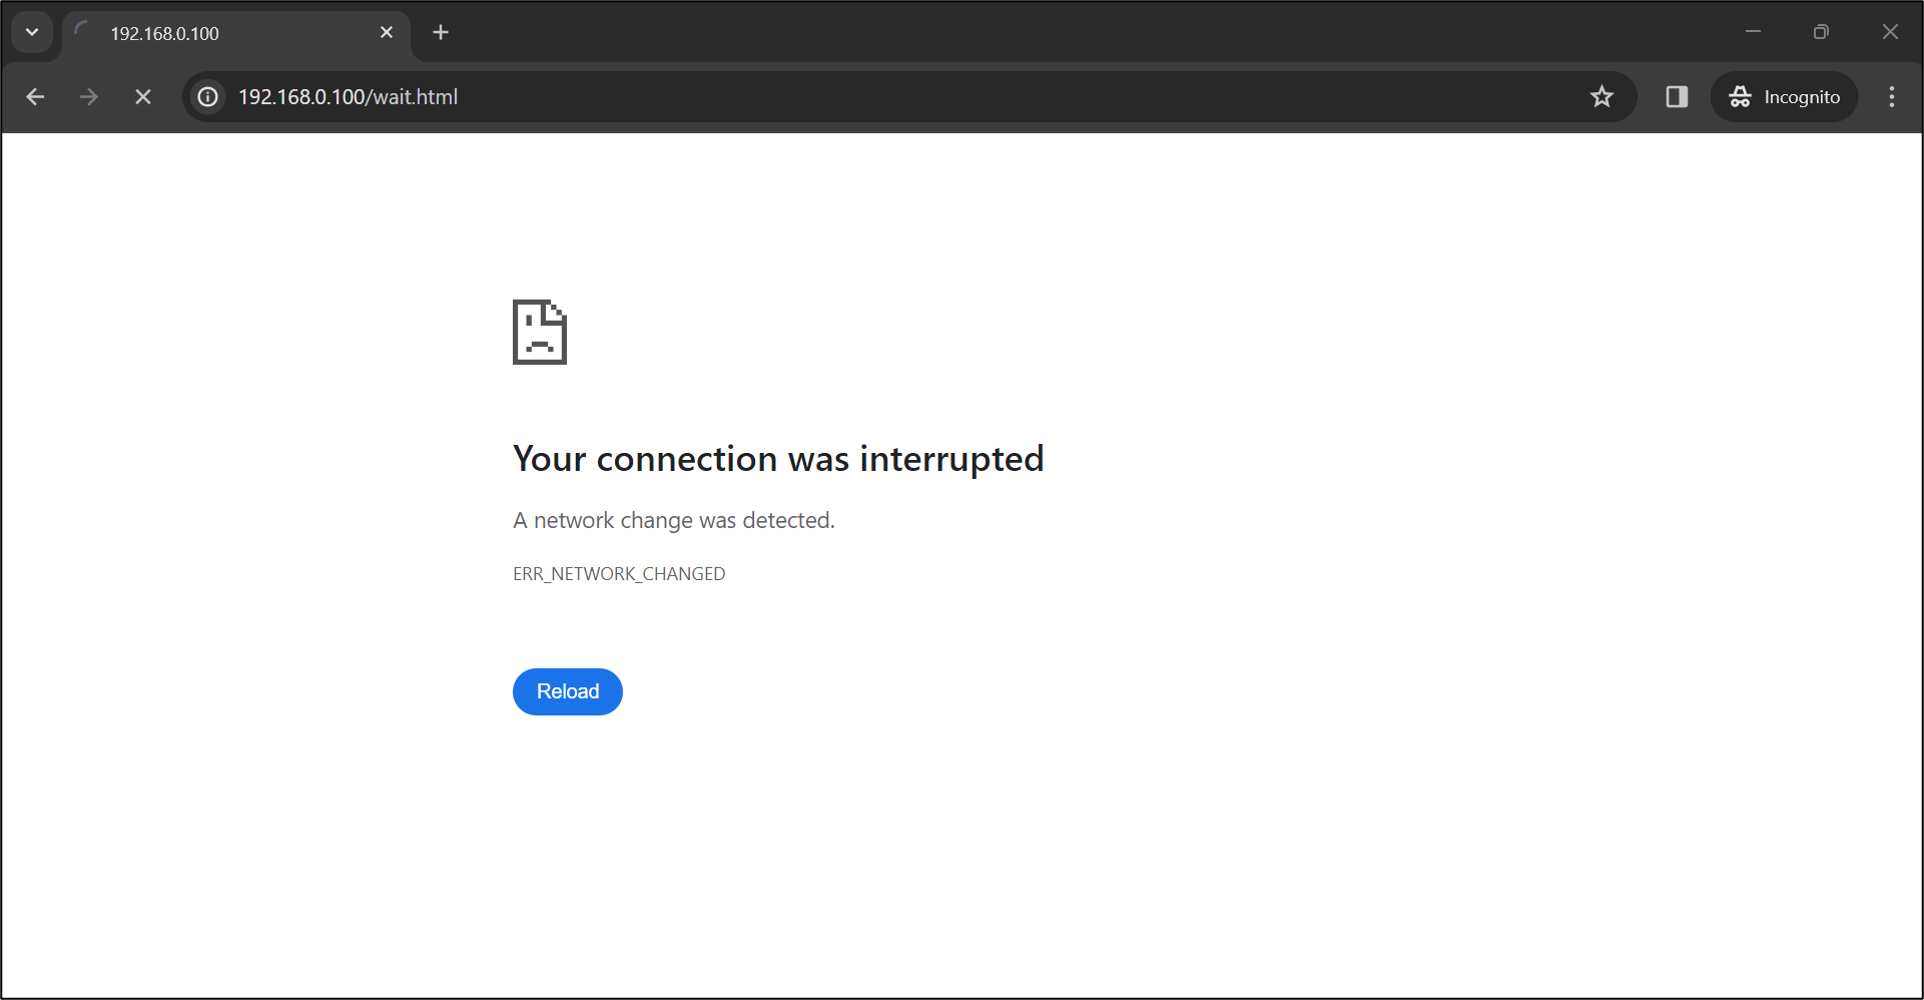Click the sad page error icon
The width and height of the screenshot is (1924, 1000).
pyautogui.click(x=540, y=332)
